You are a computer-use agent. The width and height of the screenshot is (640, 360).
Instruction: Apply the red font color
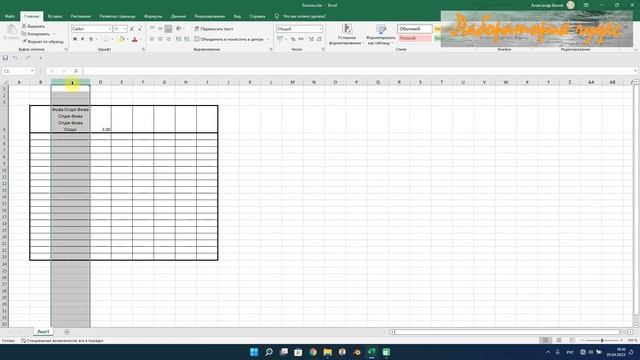pos(135,39)
